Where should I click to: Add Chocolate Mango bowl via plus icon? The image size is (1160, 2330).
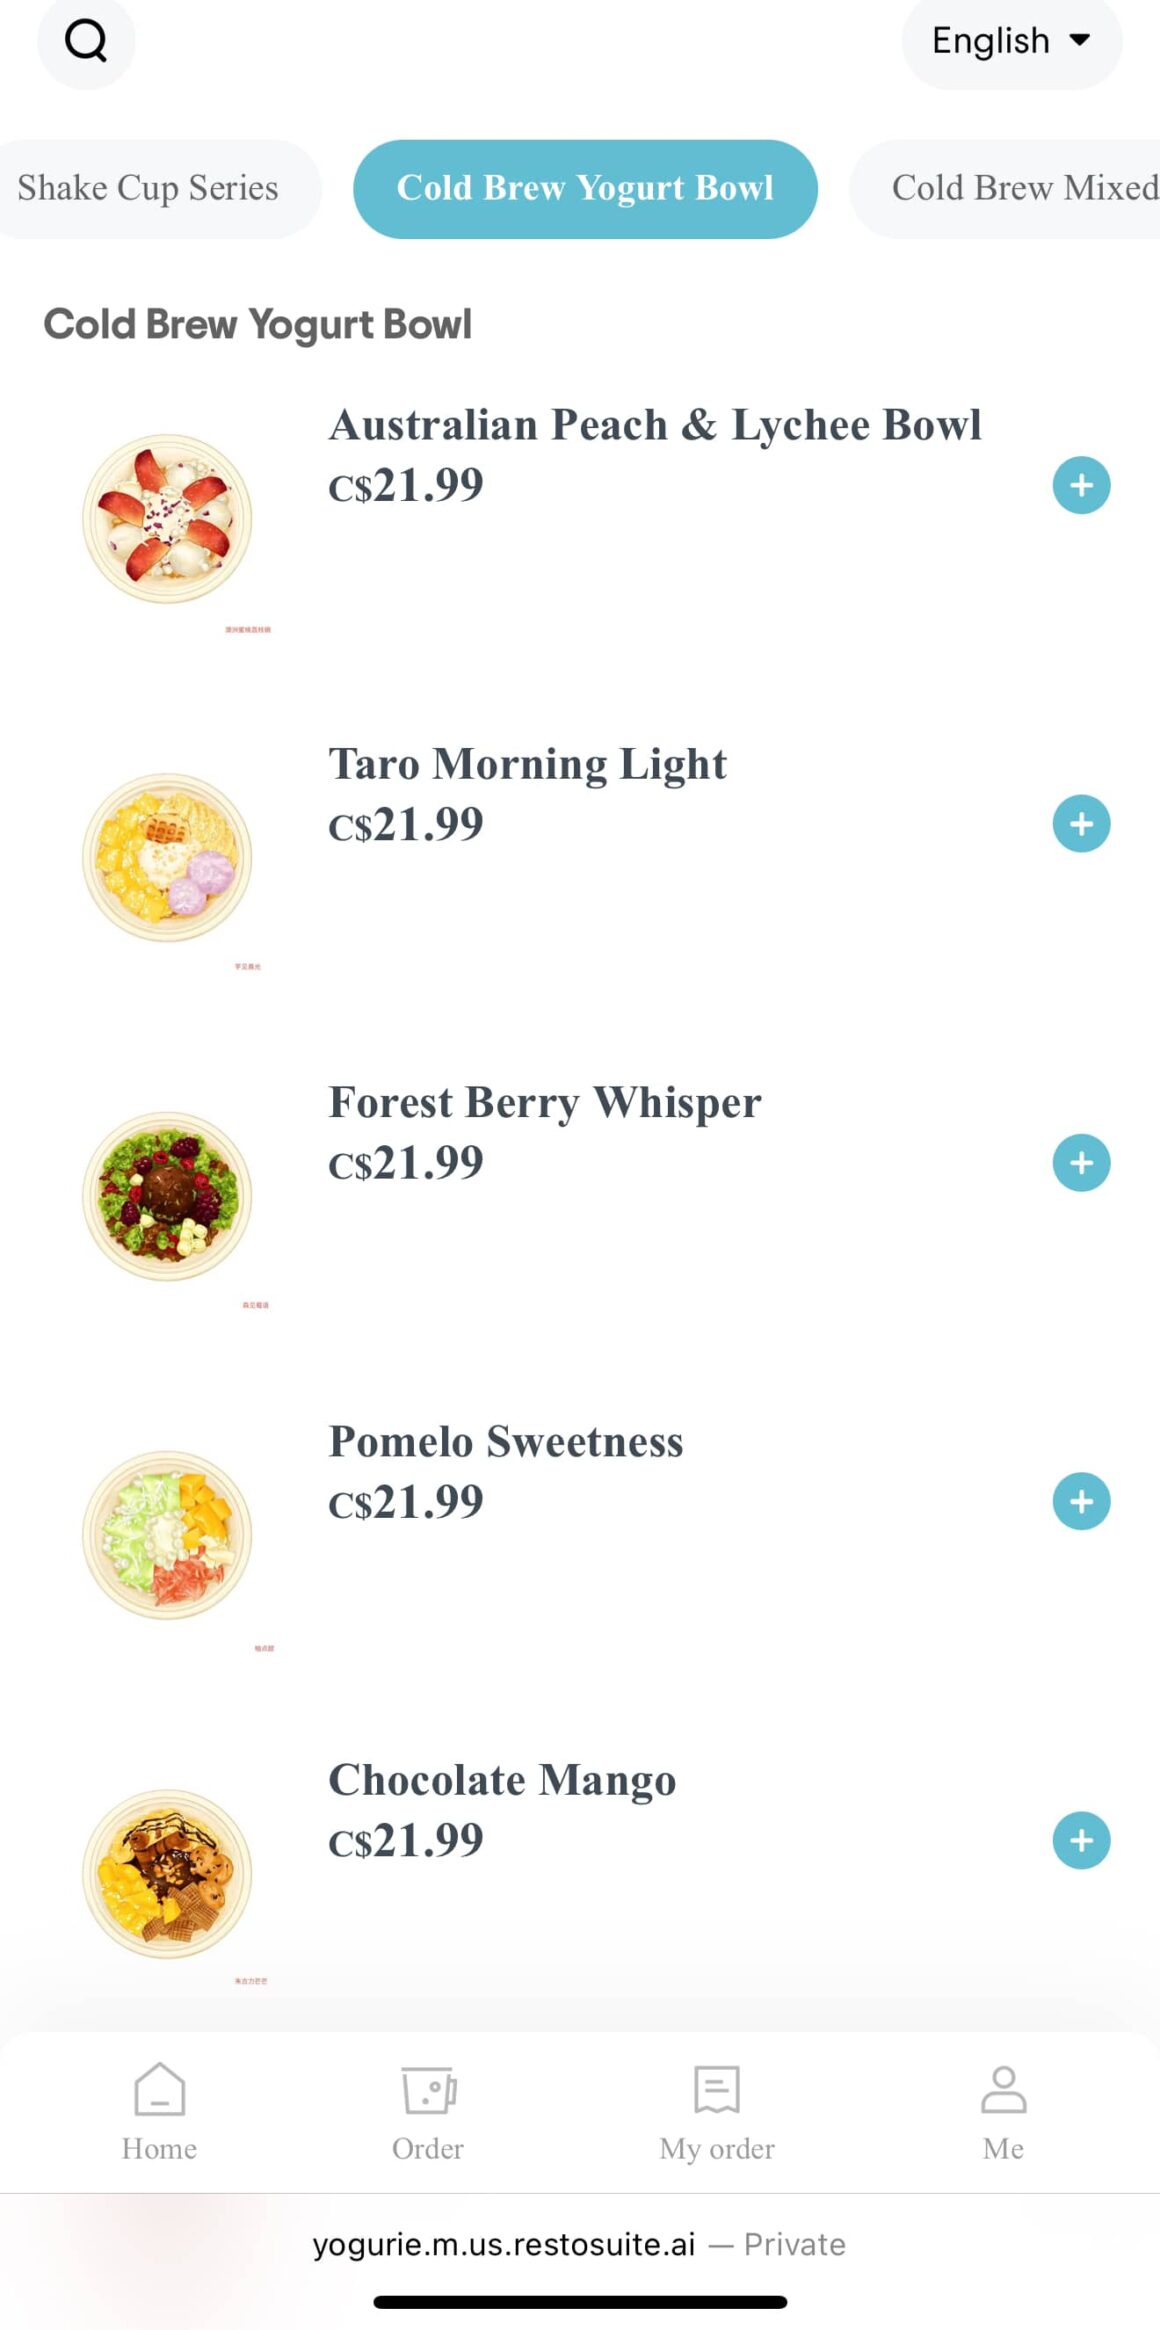point(1081,1840)
